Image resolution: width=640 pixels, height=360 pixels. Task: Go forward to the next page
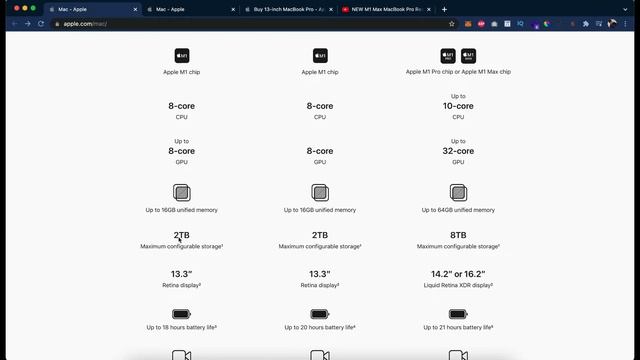[28, 24]
